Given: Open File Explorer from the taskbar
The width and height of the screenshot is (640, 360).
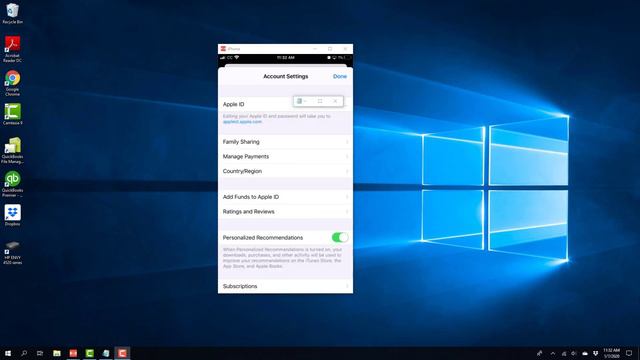Looking at the screenshot, I should pyautogui.click(x=57, y=353).
